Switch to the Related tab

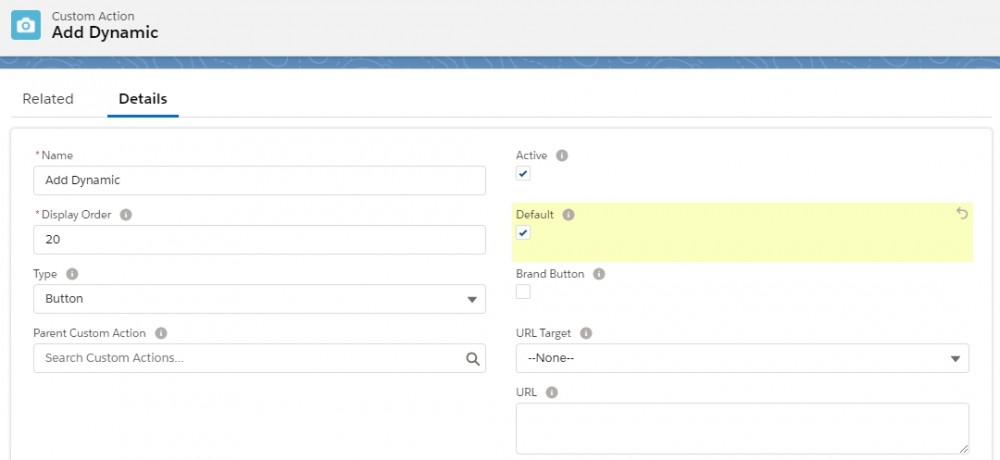click(48, 99)
